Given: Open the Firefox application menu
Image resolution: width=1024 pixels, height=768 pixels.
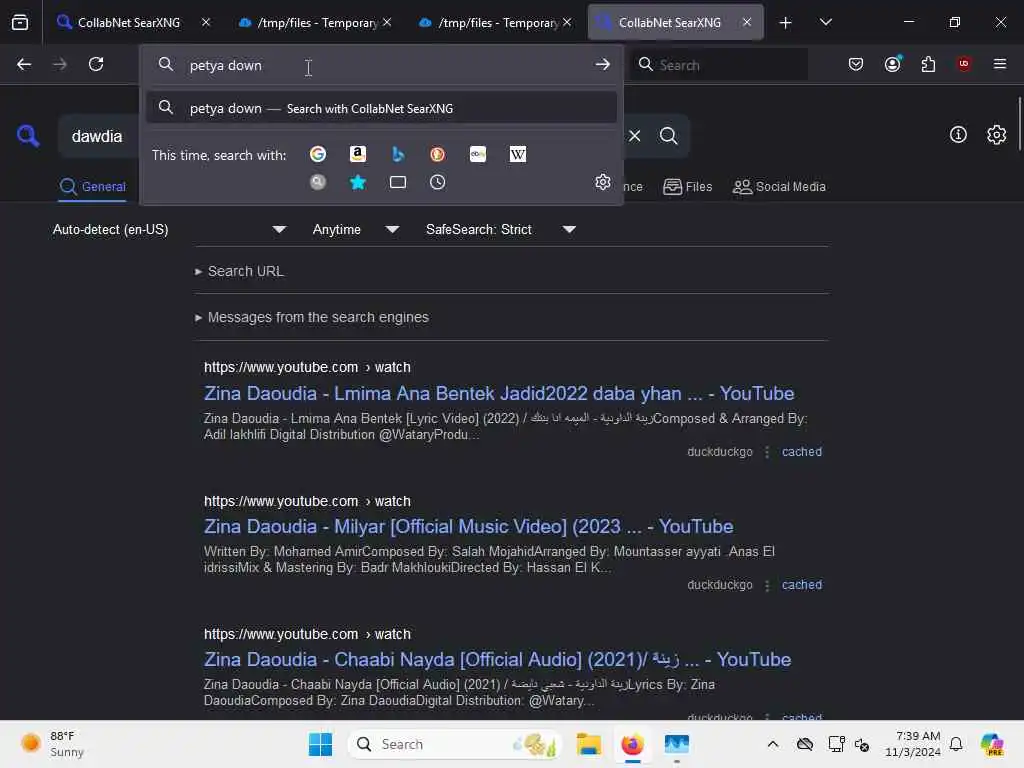Looking at the screenshot, I should 999,64.
